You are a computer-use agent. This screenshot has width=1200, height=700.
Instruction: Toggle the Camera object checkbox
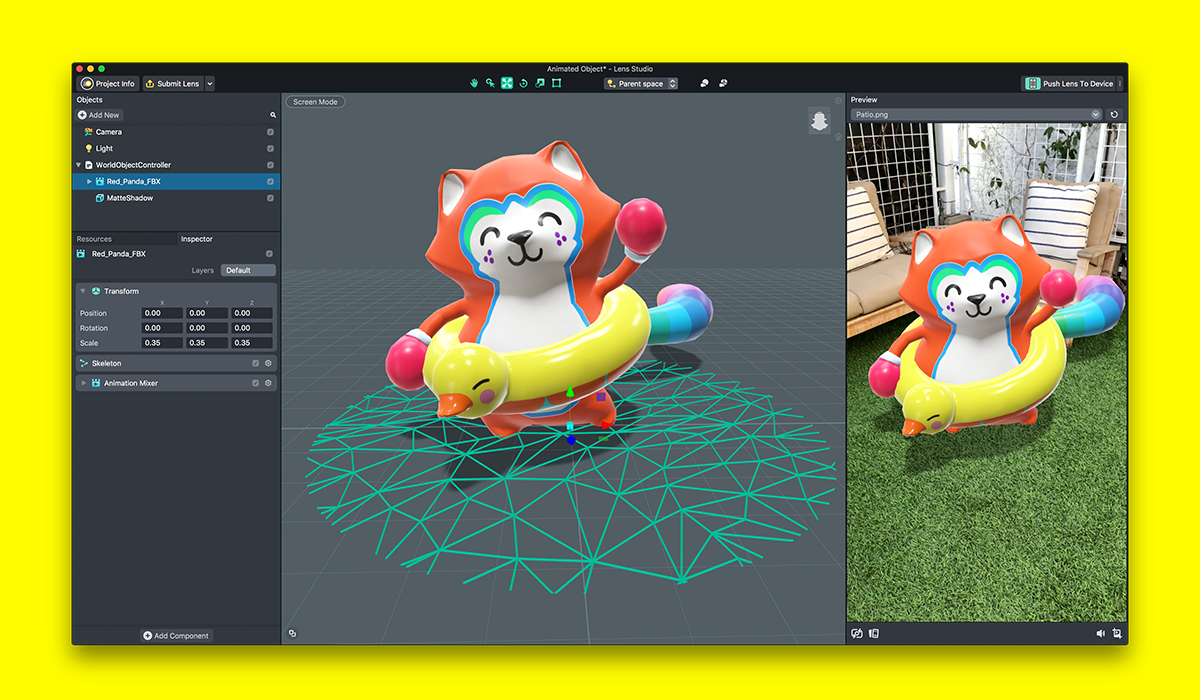270,132
